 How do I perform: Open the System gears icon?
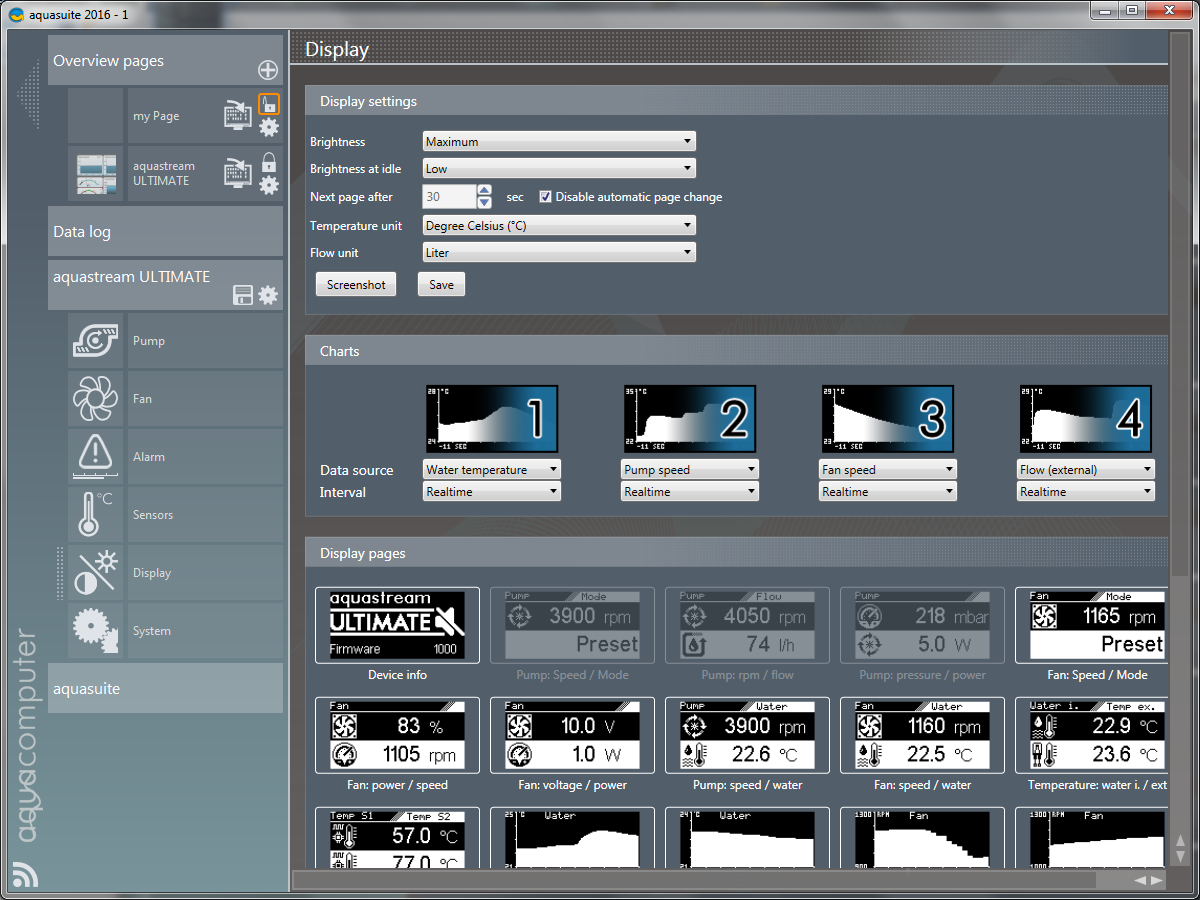pos(96,631)
